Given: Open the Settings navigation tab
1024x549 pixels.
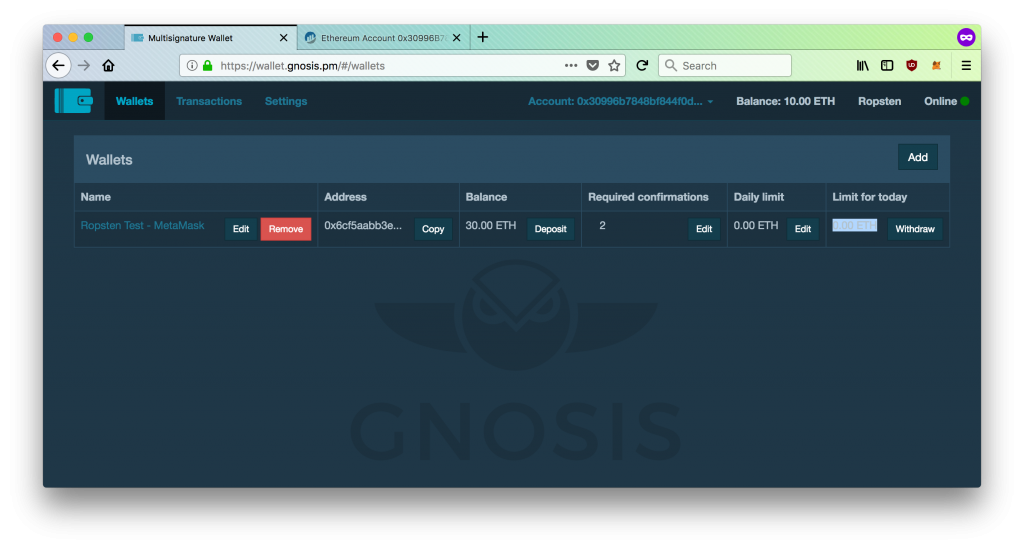Looking at the screenshot, I should click(286, 101).
